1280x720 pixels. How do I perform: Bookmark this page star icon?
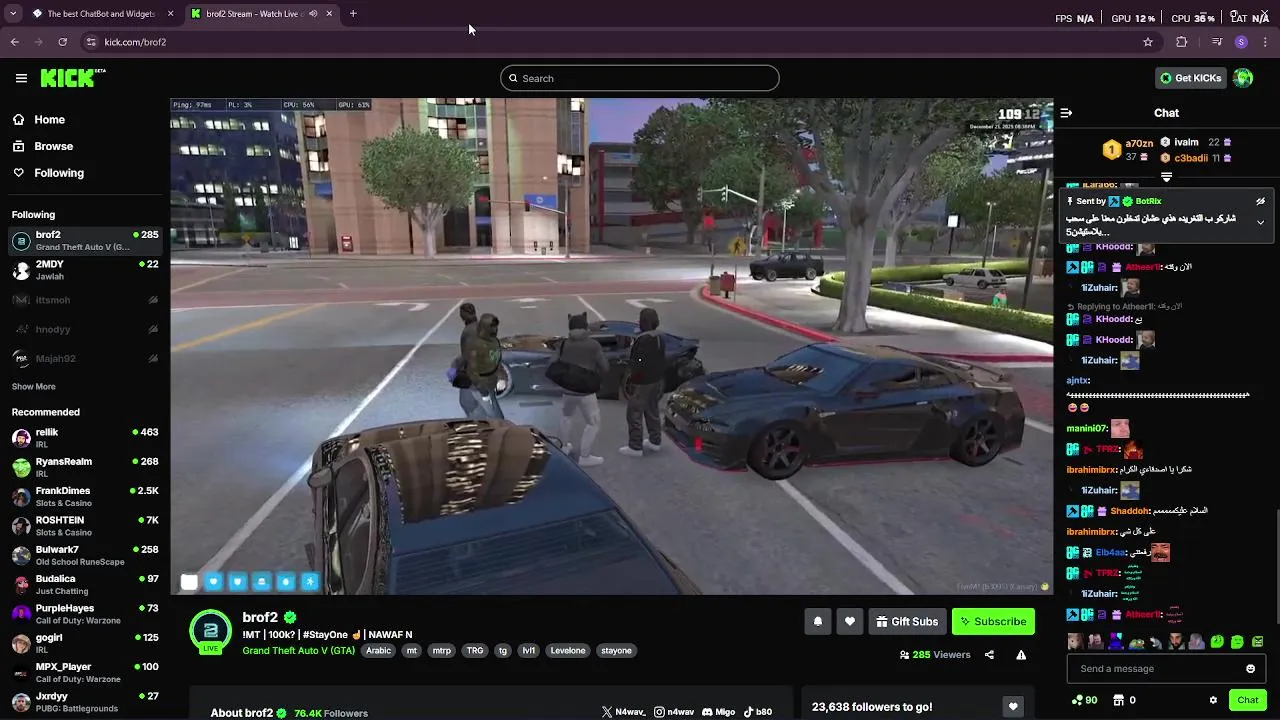[1148, 42]
